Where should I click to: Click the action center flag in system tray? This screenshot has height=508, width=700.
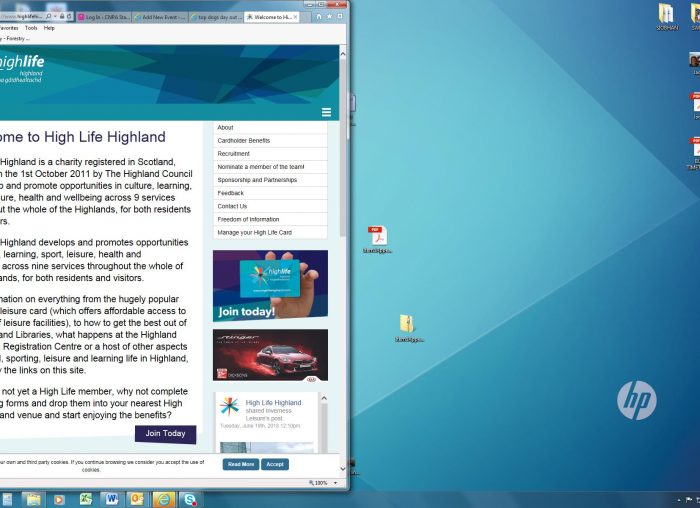point(689,500)
